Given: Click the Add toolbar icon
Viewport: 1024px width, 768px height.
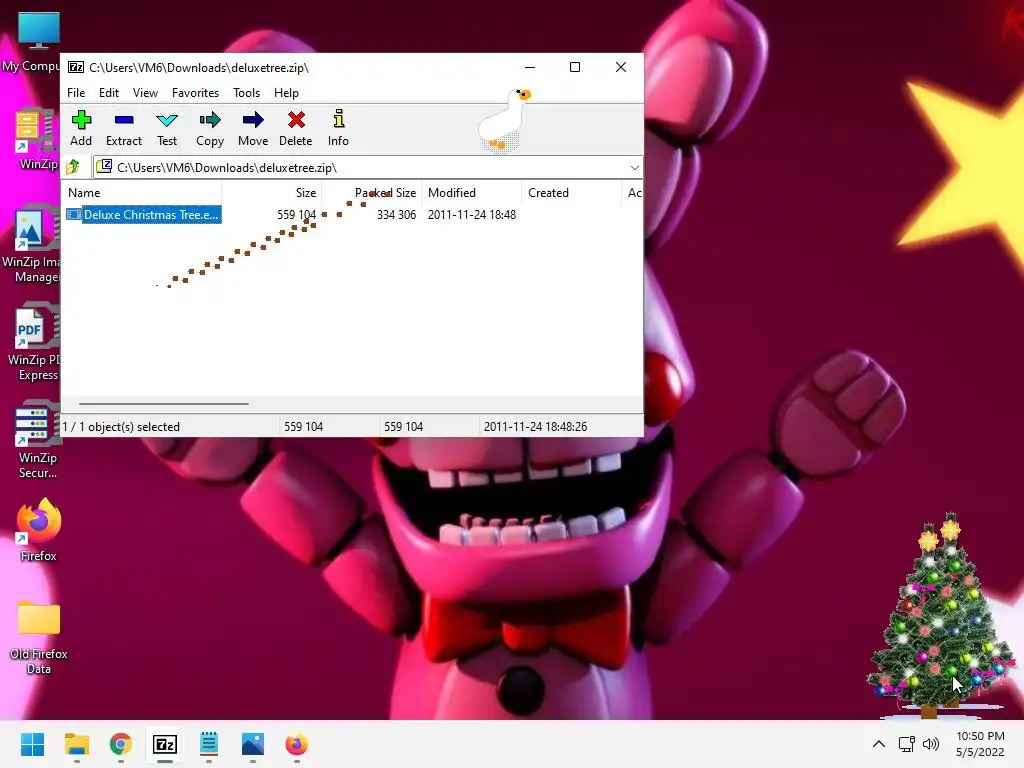Looking at the screenshot, I should point(81,128).
